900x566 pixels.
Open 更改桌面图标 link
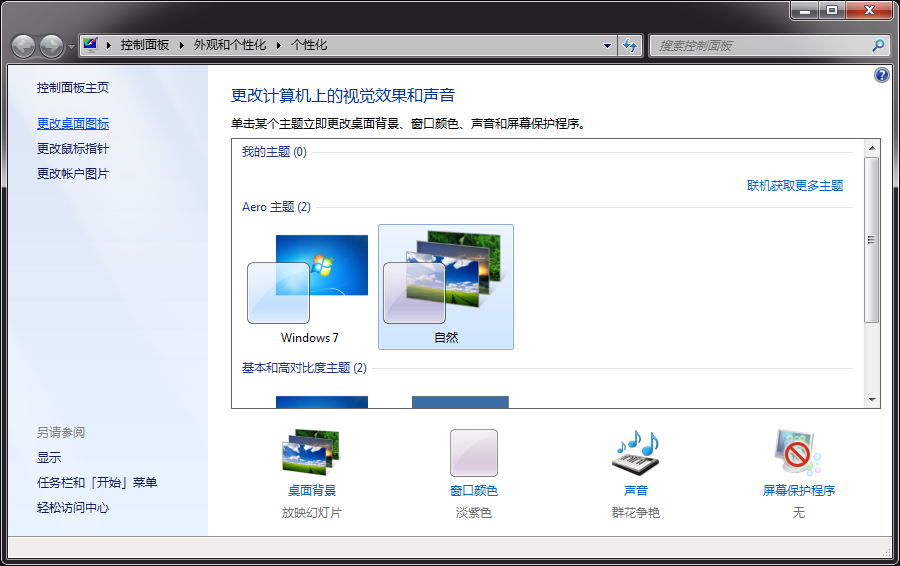(x=73, y=123)
